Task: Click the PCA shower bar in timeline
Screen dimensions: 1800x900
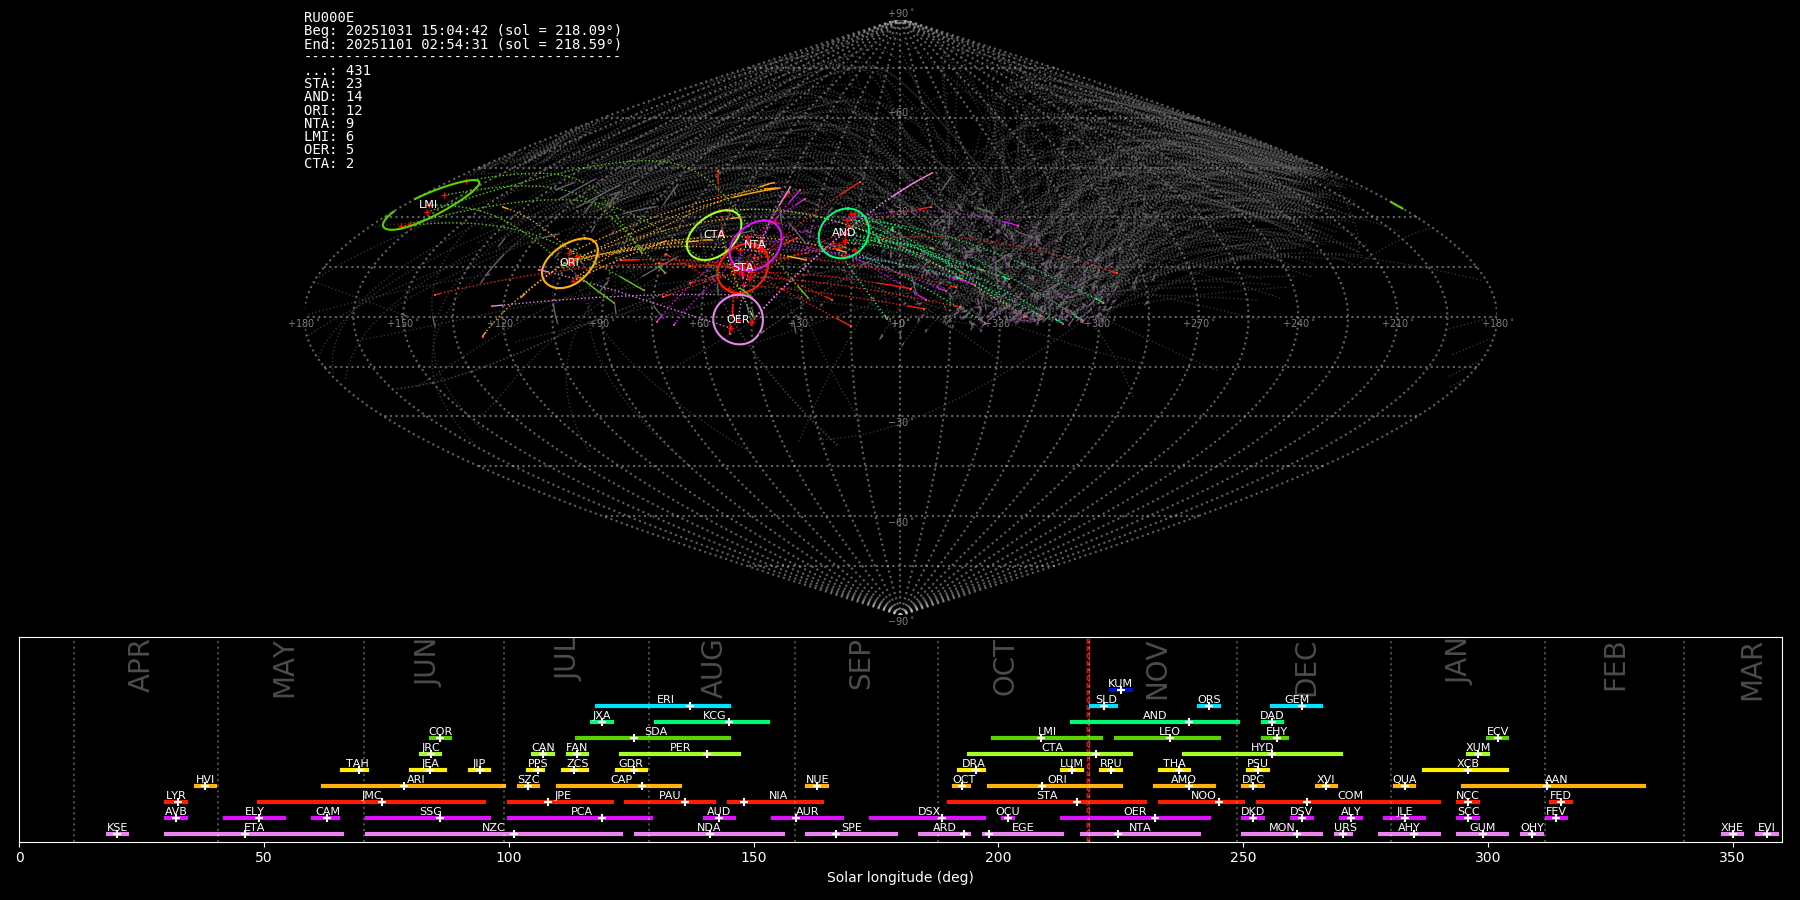Action: (580, 818)
